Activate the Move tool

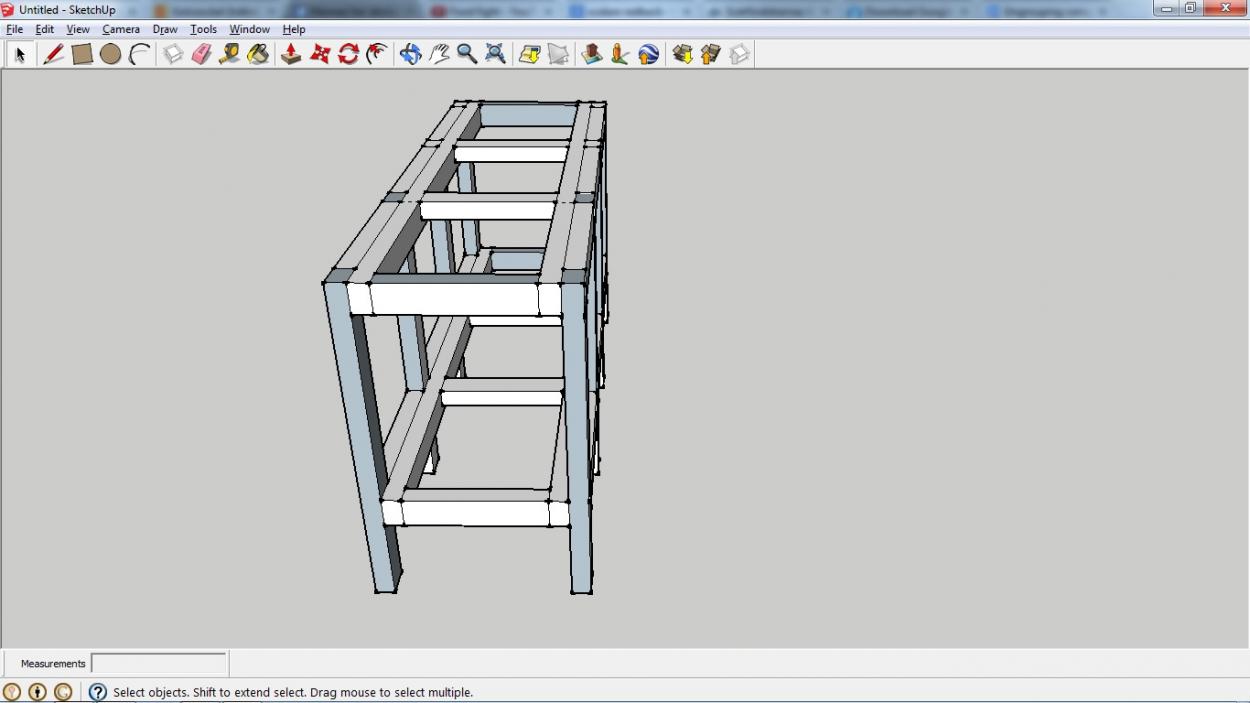pyautogui.click(x=320, y=55)
